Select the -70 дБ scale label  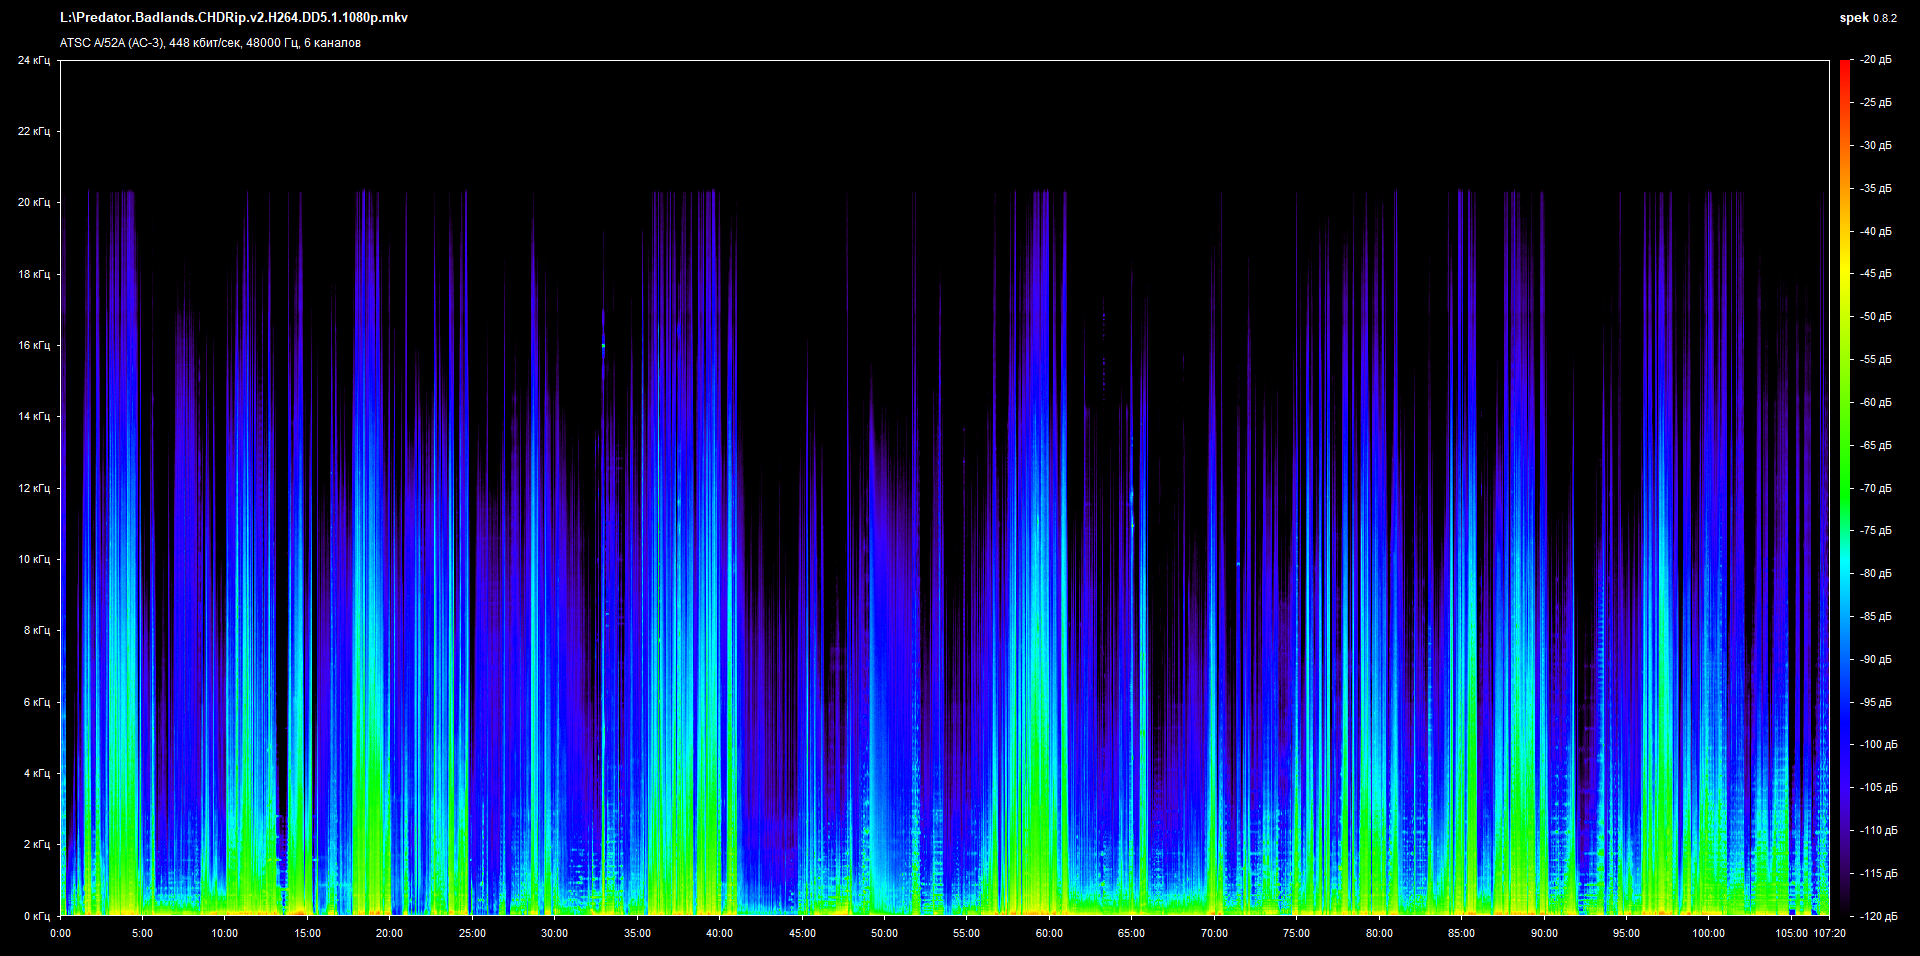[x=1876, y=488]
